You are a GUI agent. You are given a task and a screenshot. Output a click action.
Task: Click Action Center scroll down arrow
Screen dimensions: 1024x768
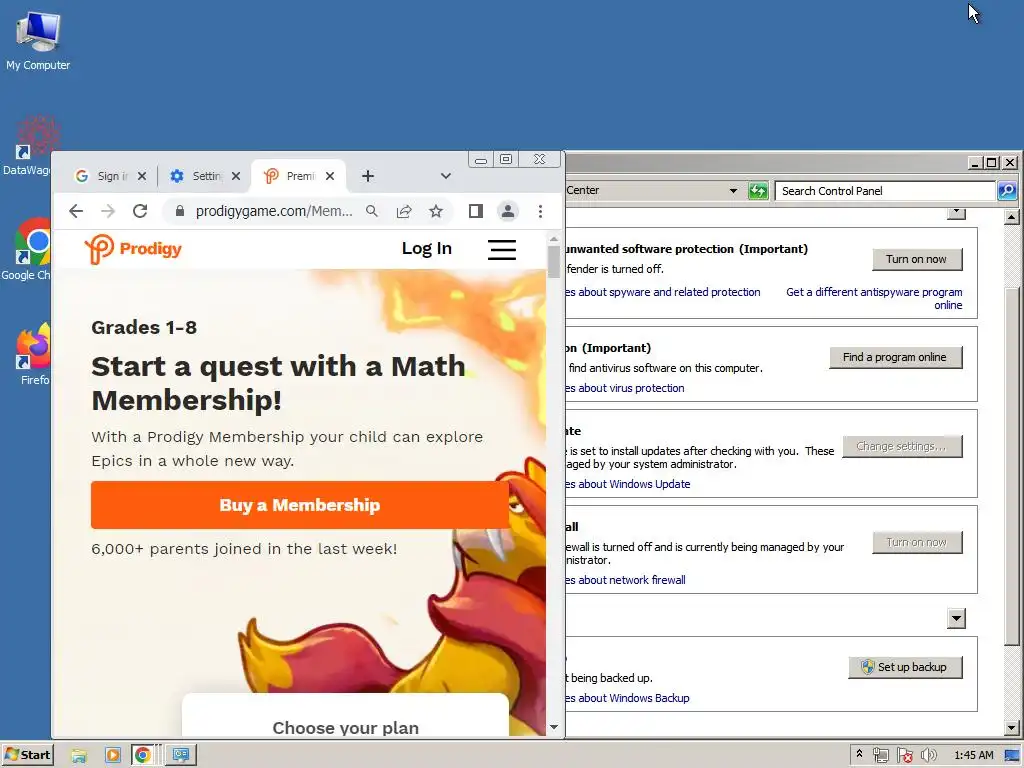pos(1012,728)
